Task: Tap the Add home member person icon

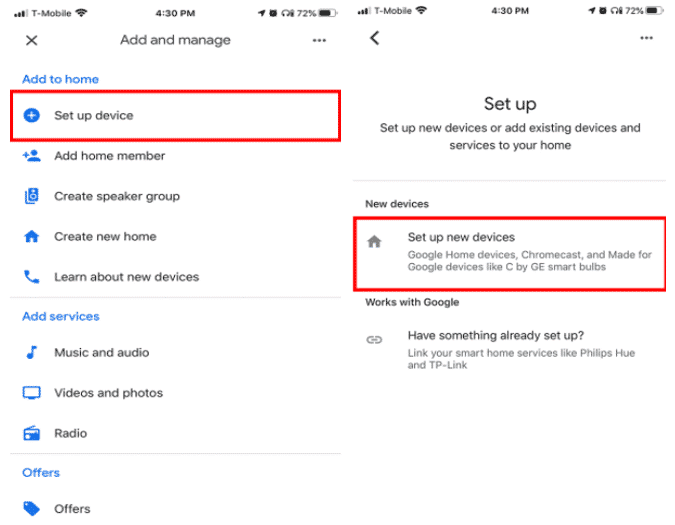Action: coord(31,156)
